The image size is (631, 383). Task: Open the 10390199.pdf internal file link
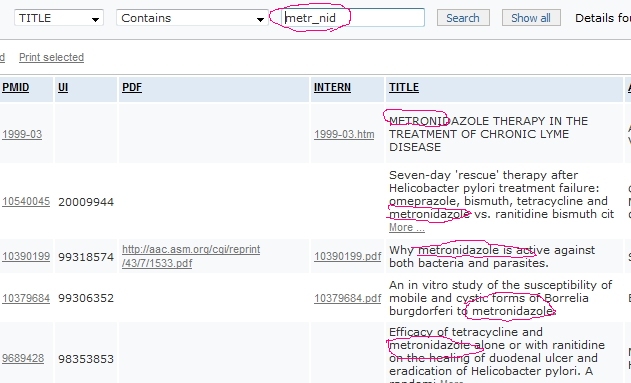click(x=348, y=256)
